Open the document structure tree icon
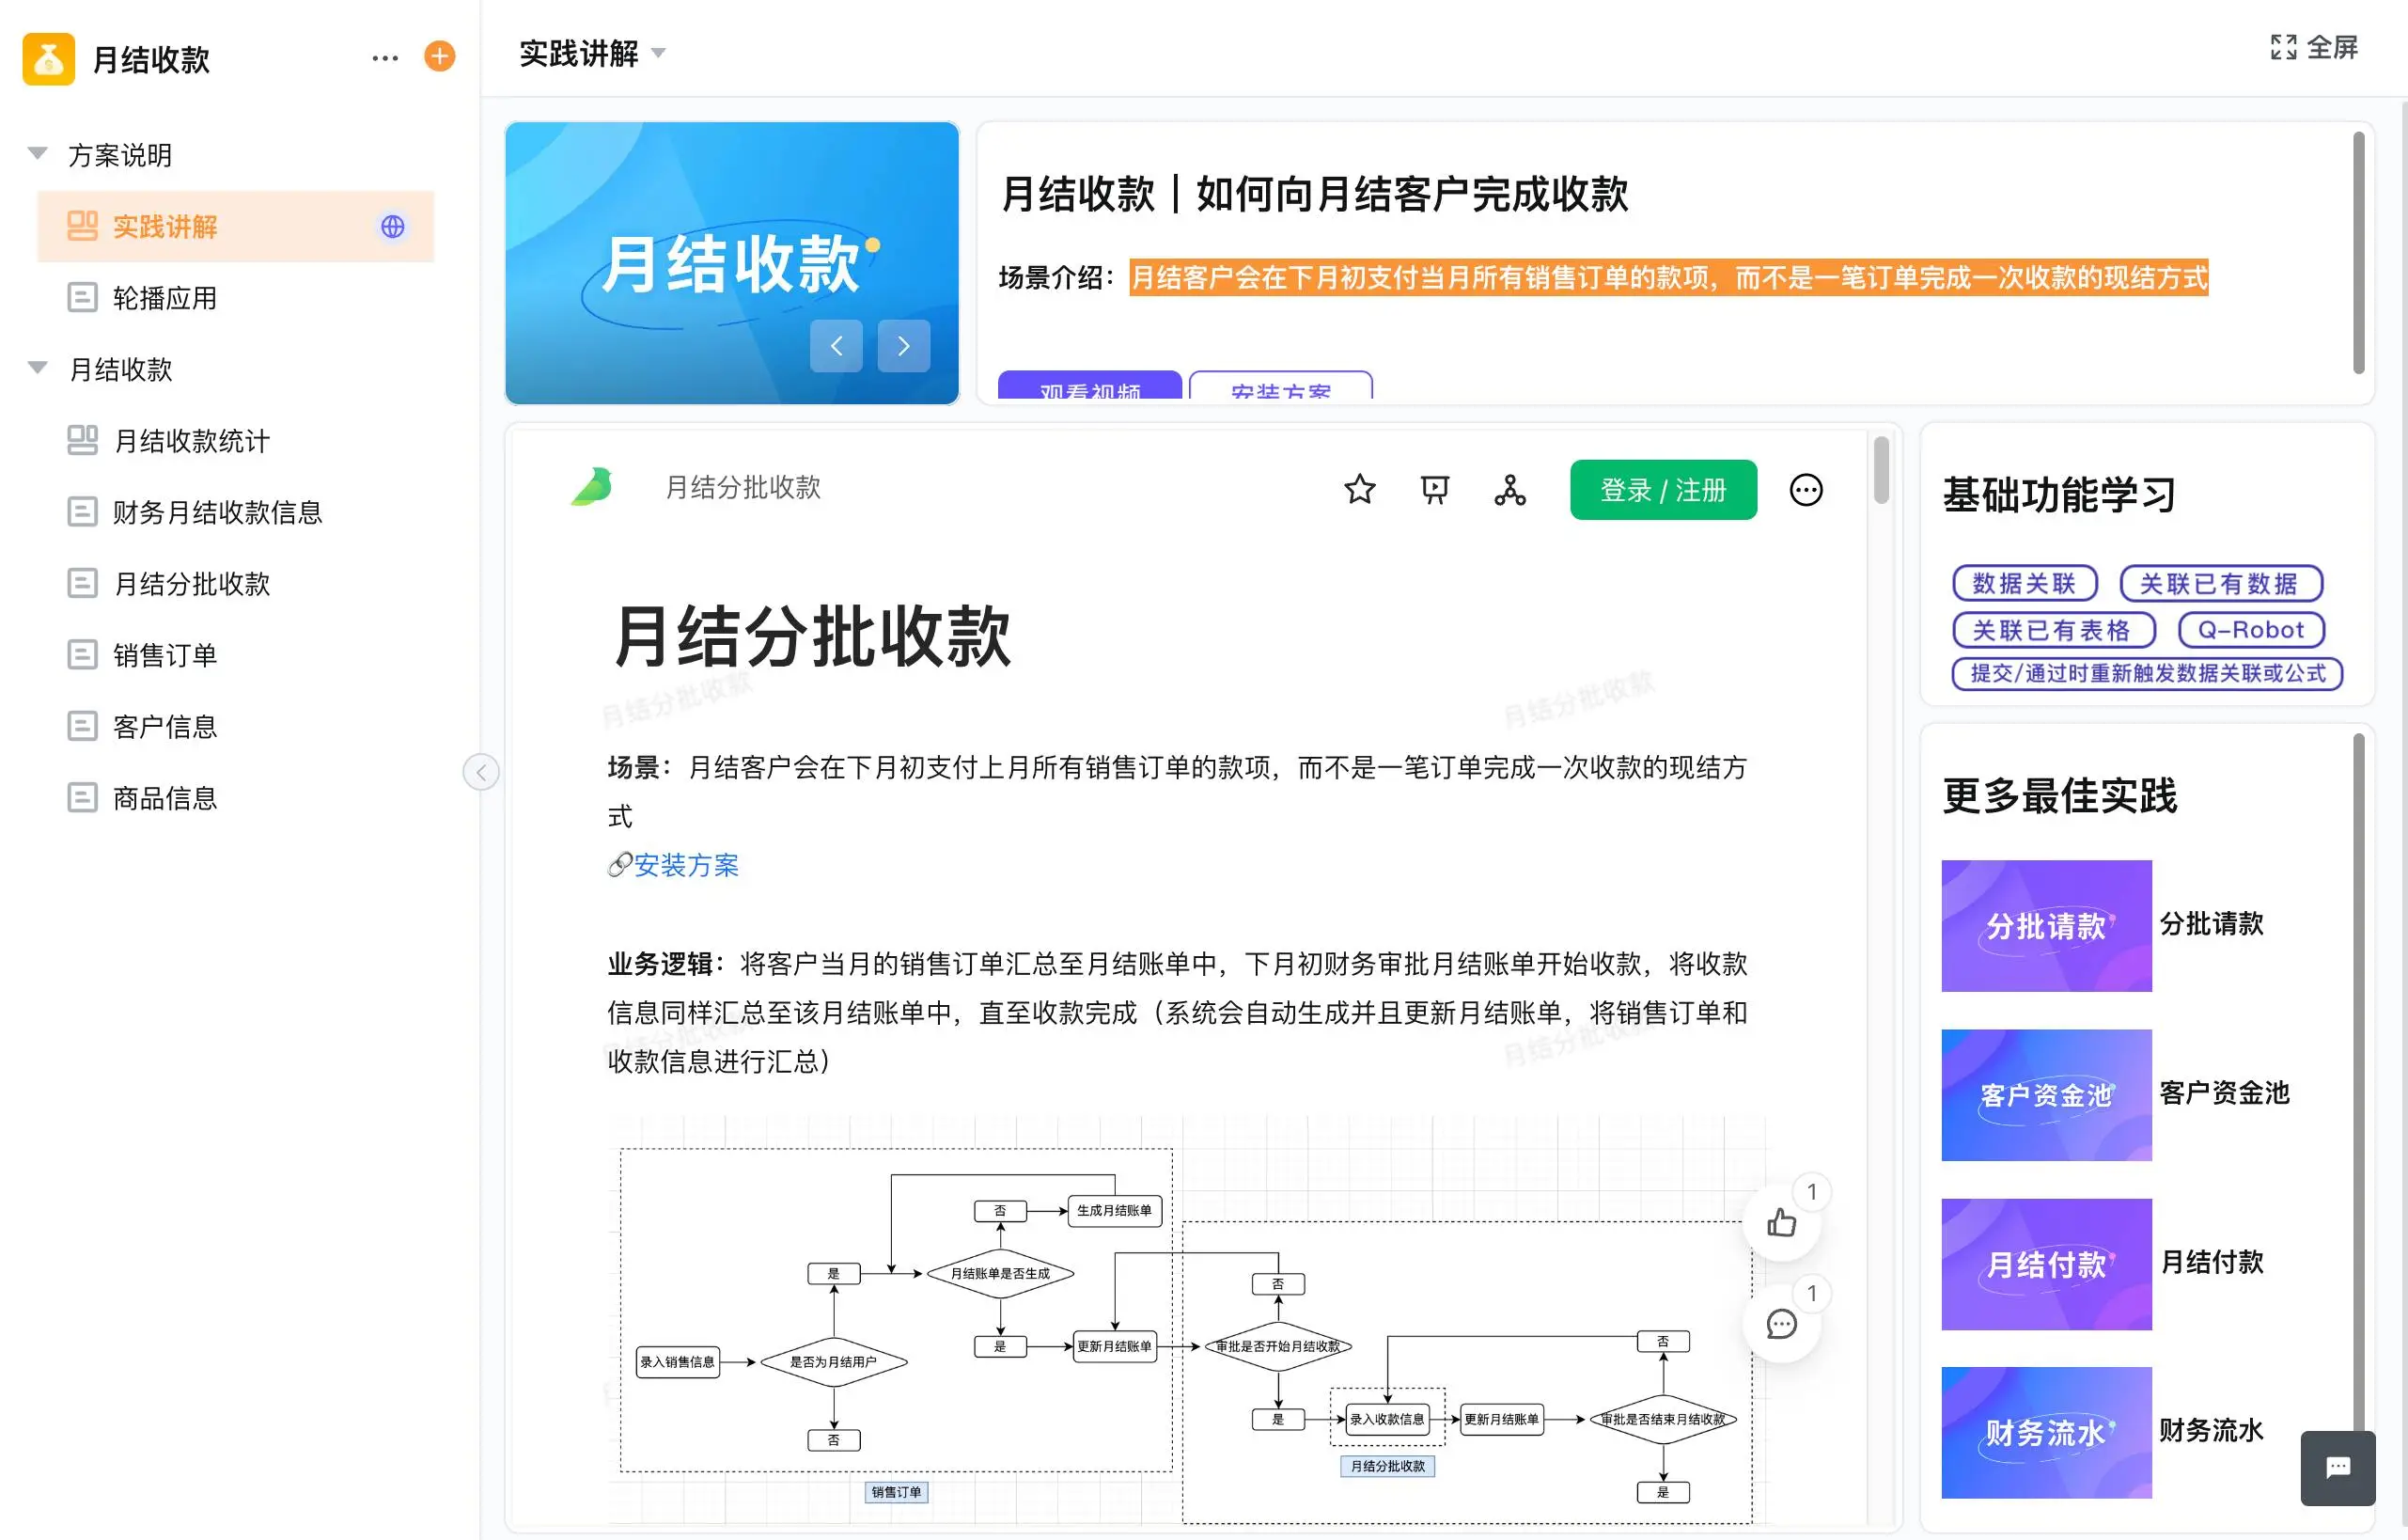 coord(1509,490)
